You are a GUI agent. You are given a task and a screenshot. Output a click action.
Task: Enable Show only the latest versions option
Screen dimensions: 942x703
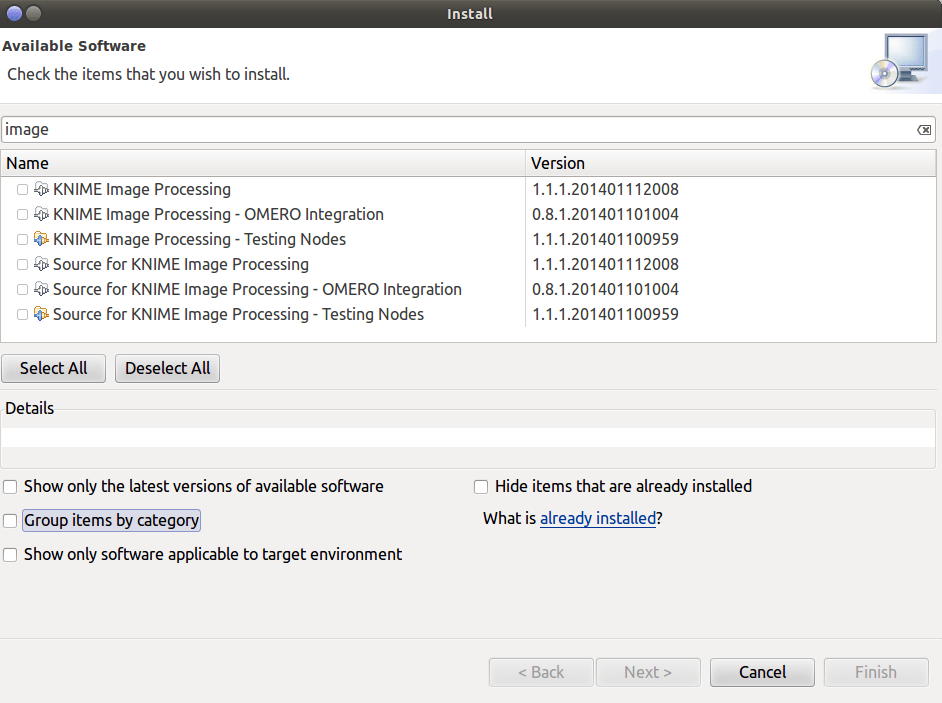tap(9, 486)
